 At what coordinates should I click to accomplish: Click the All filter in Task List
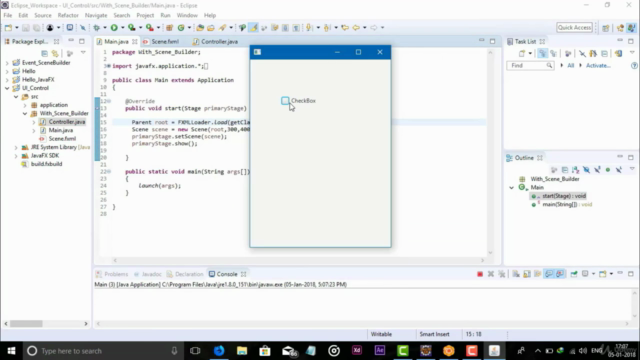(x=570, y=65)
